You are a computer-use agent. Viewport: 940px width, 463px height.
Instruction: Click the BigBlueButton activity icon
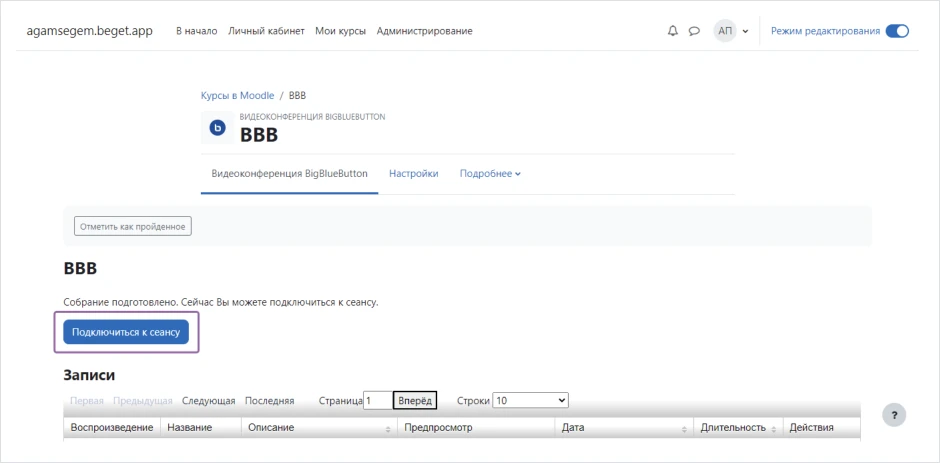218,127
